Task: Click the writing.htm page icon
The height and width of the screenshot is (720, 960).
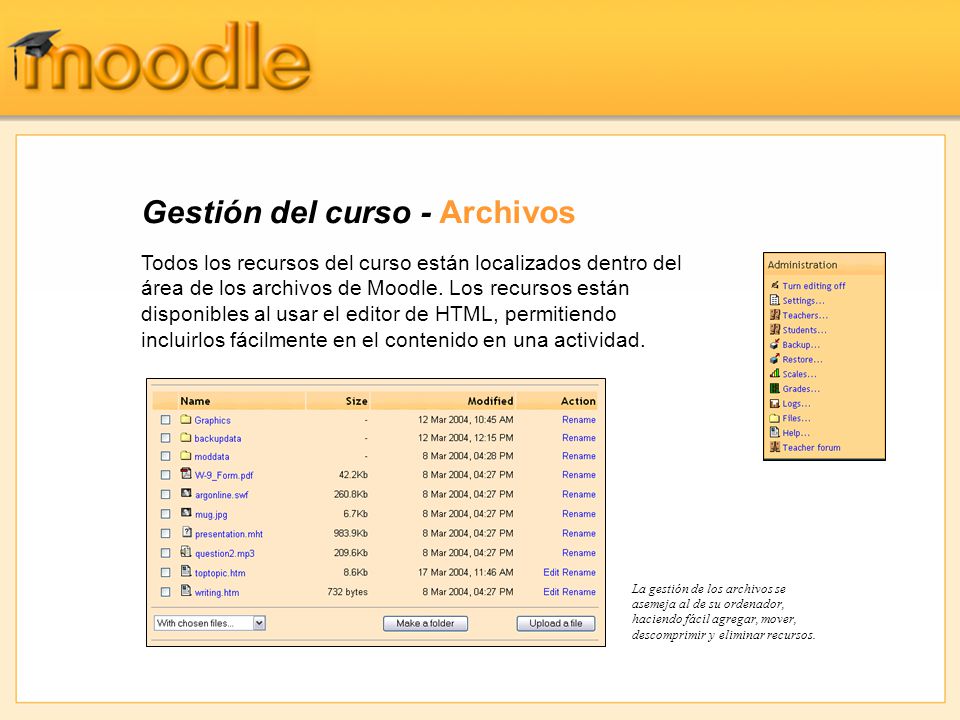Action: click(186, 591)
